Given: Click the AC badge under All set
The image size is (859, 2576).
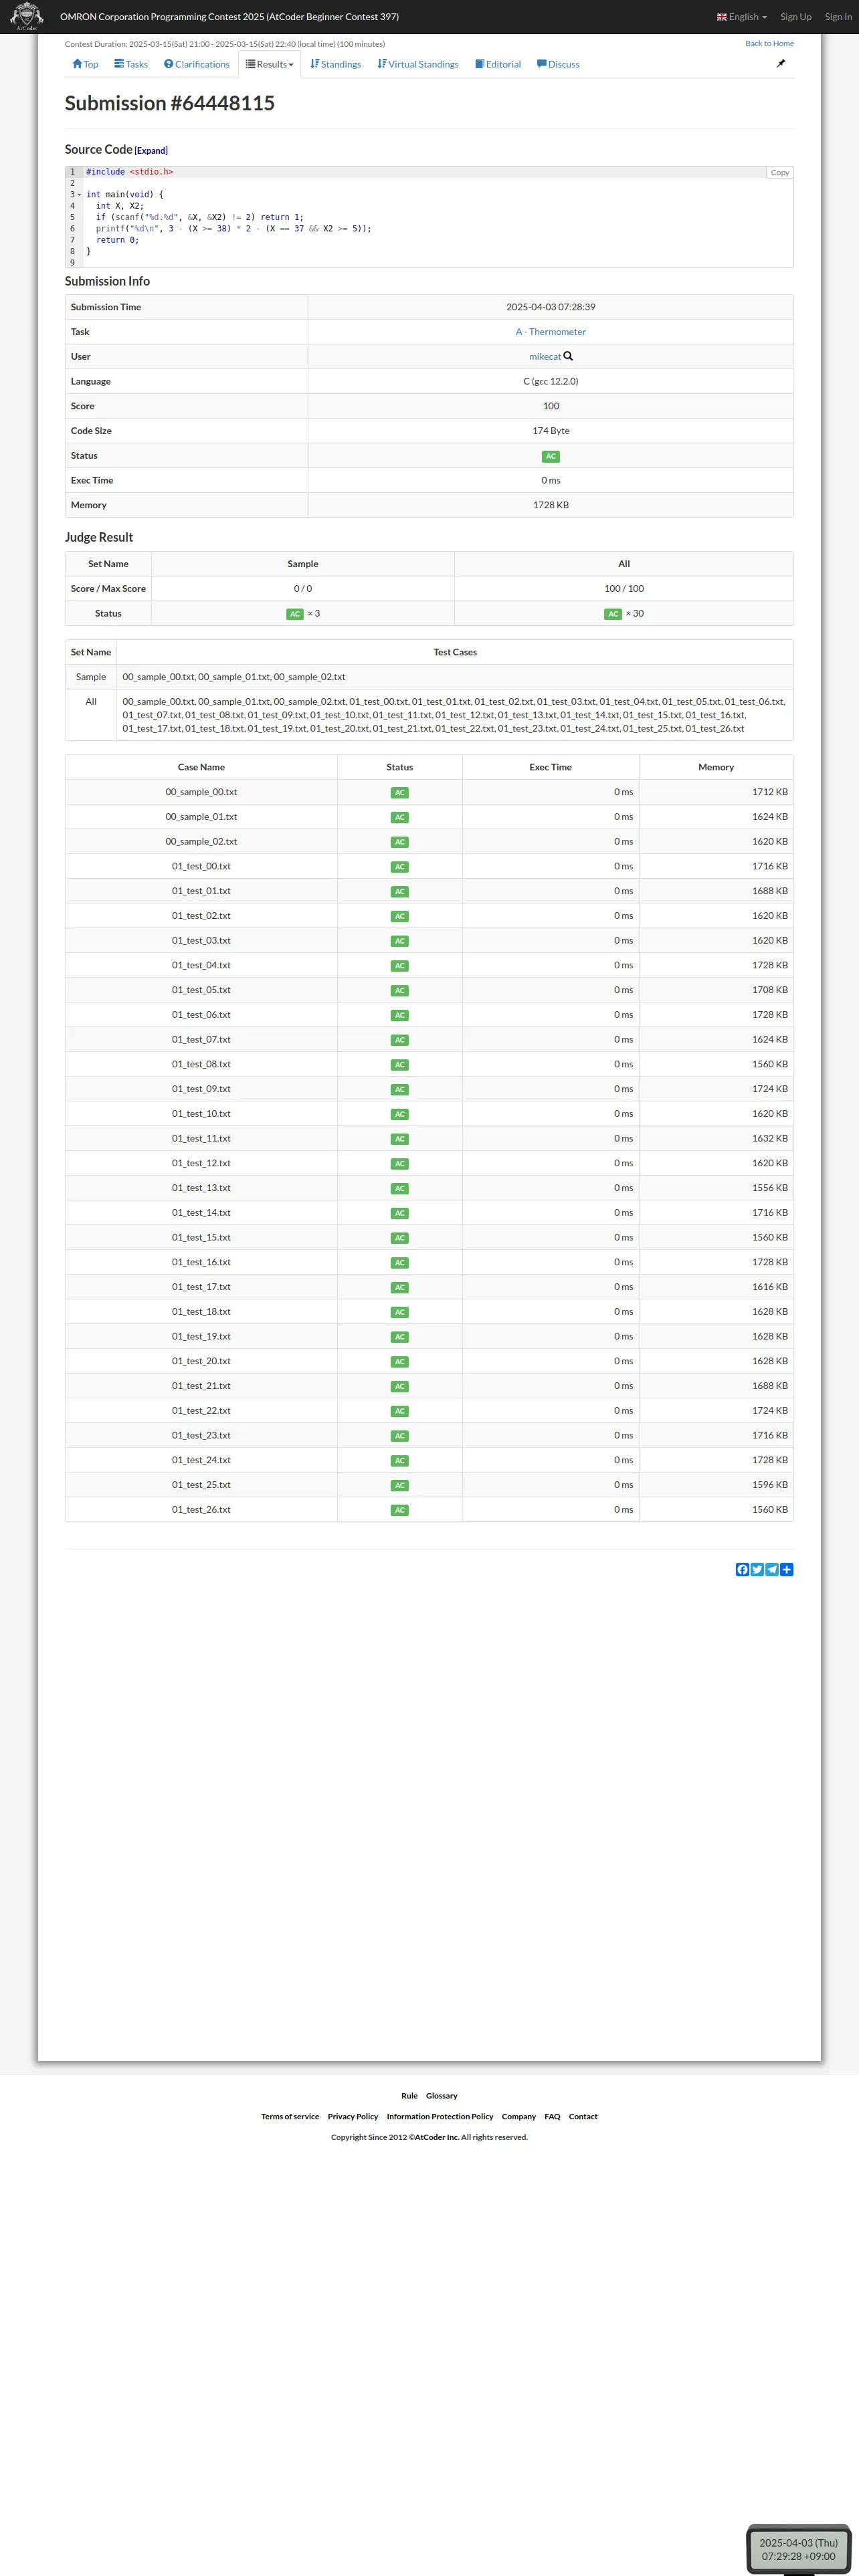Looking at the screenshot, I should (x=613, y=614).
